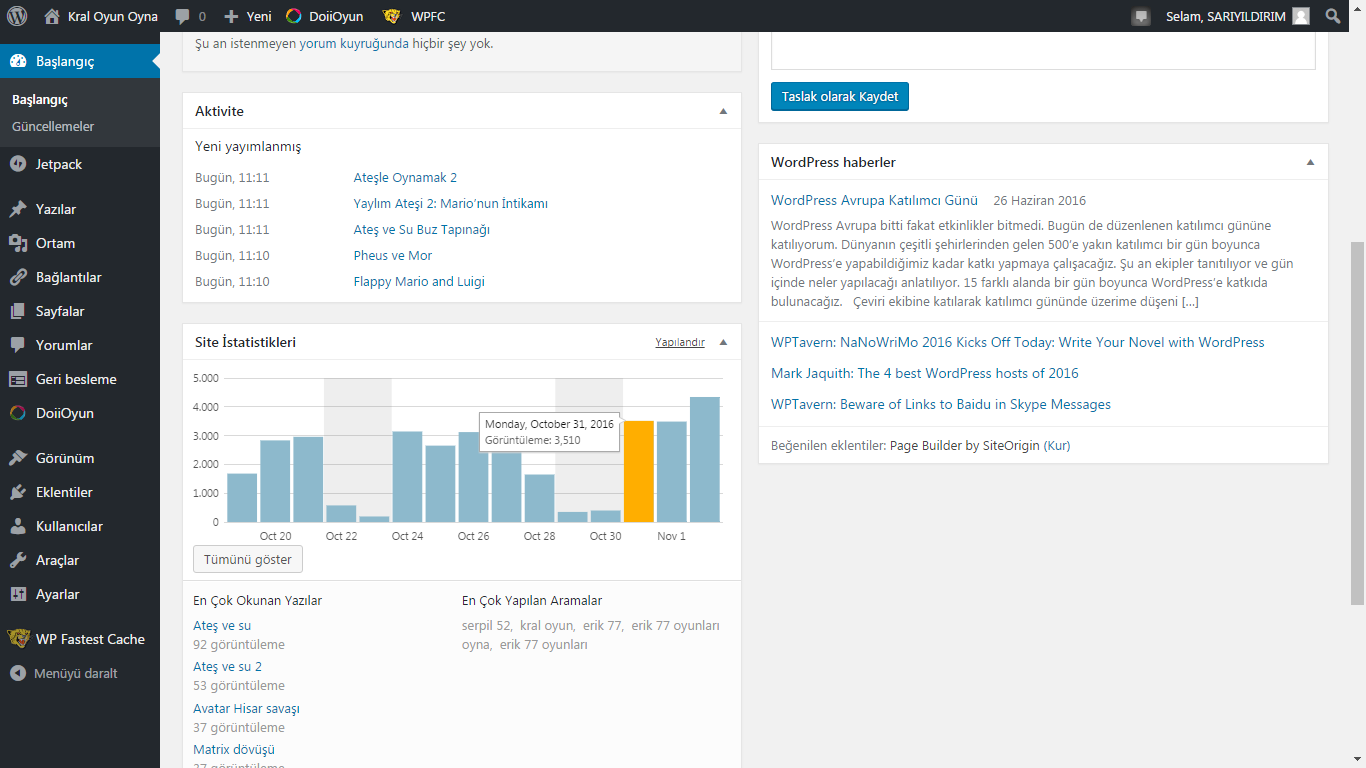
Task: Click the Taslak olarak Kaydet button
Action: (x=840, y=97)
